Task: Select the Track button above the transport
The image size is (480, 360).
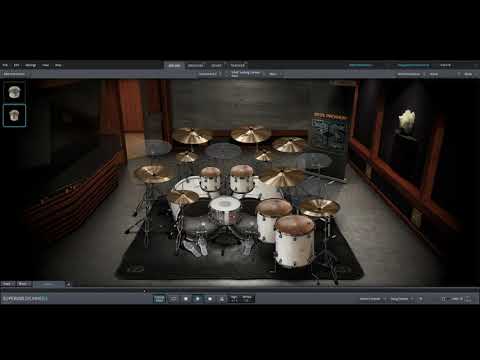Action: point(7,284)
